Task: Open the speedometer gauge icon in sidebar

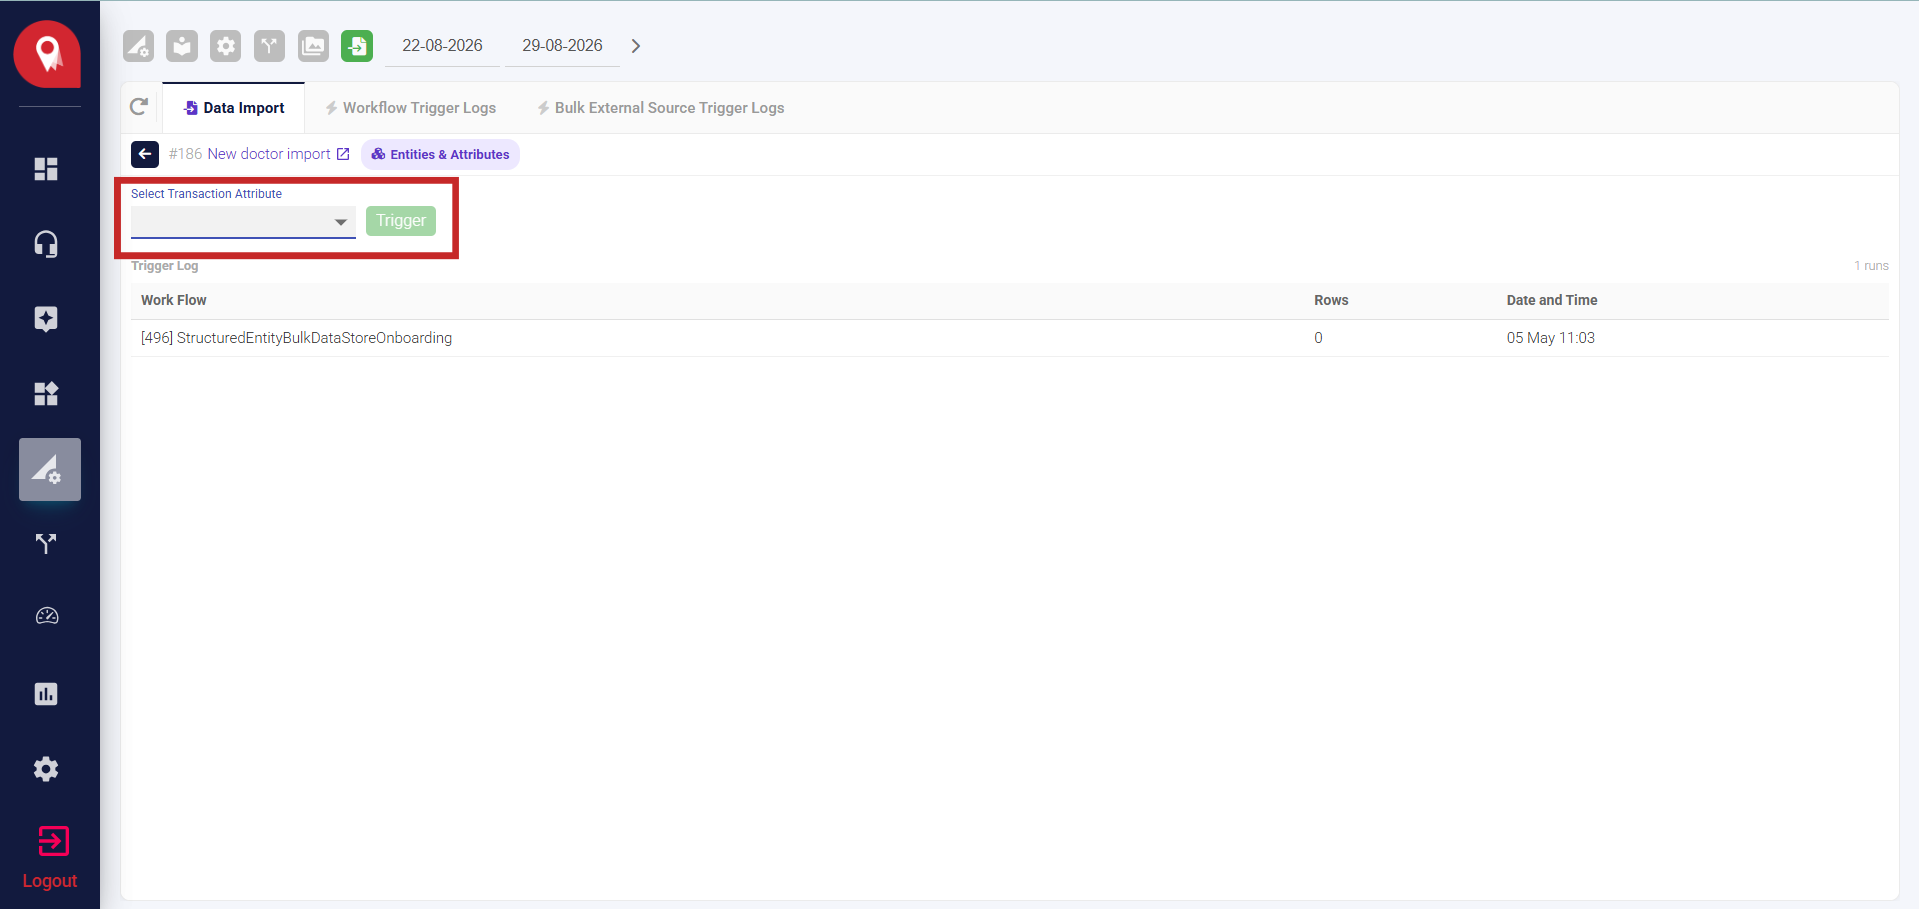Action: [47, 617]
